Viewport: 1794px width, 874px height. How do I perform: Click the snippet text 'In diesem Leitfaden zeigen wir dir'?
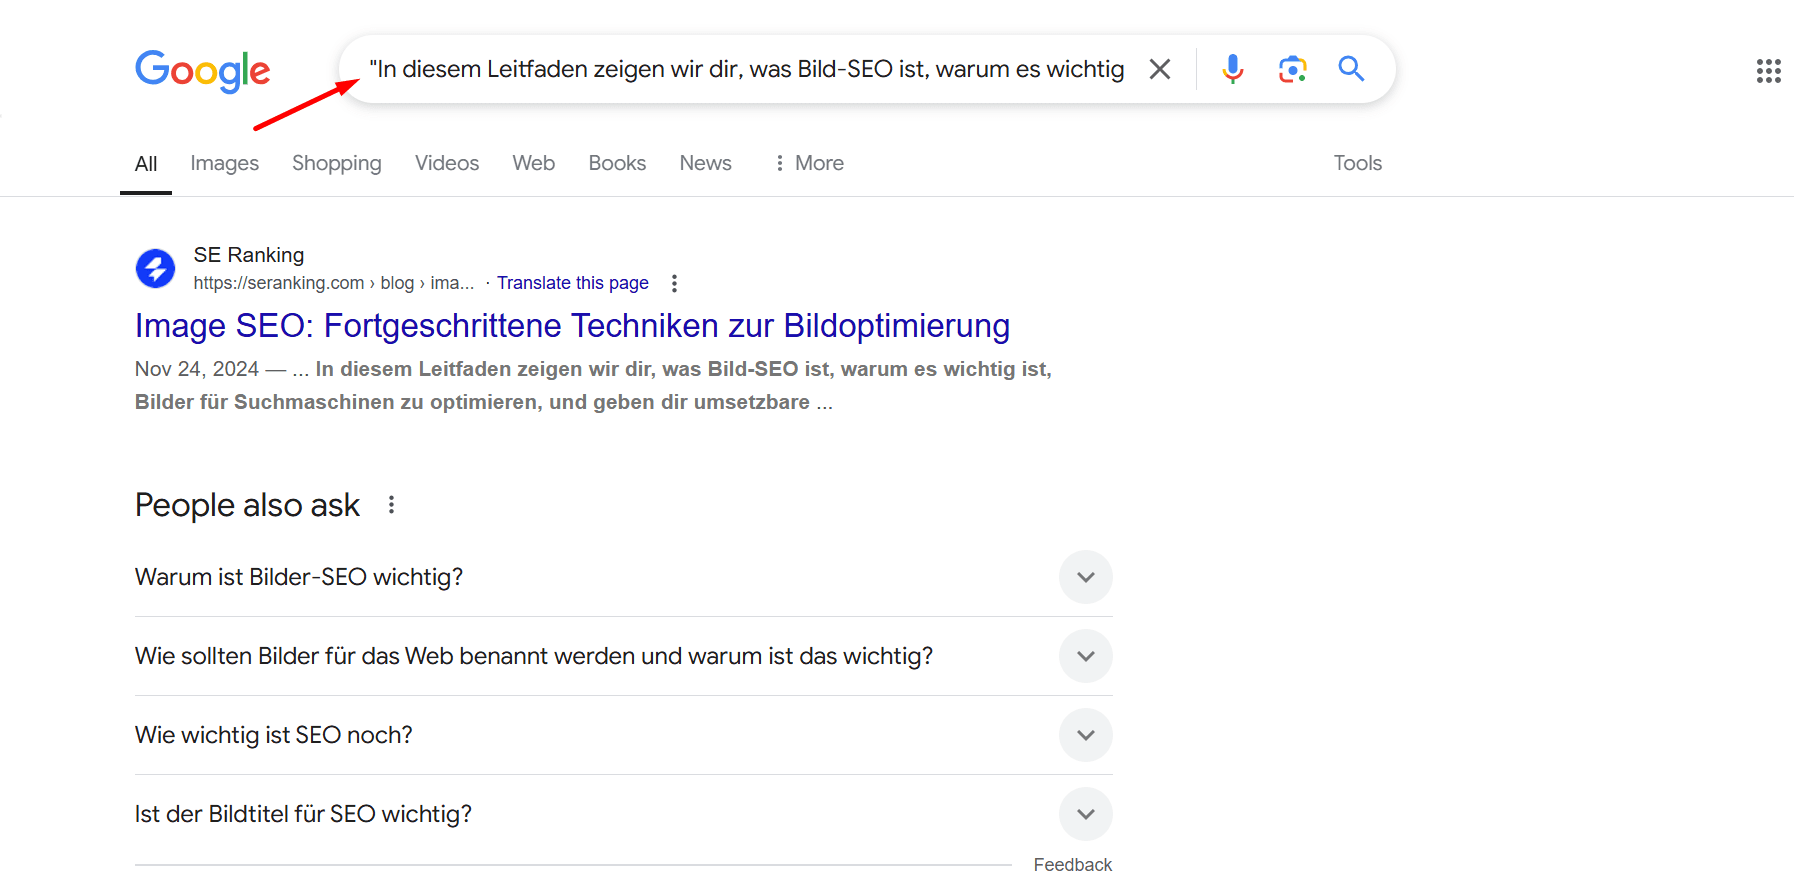click(x=484, y=369)
